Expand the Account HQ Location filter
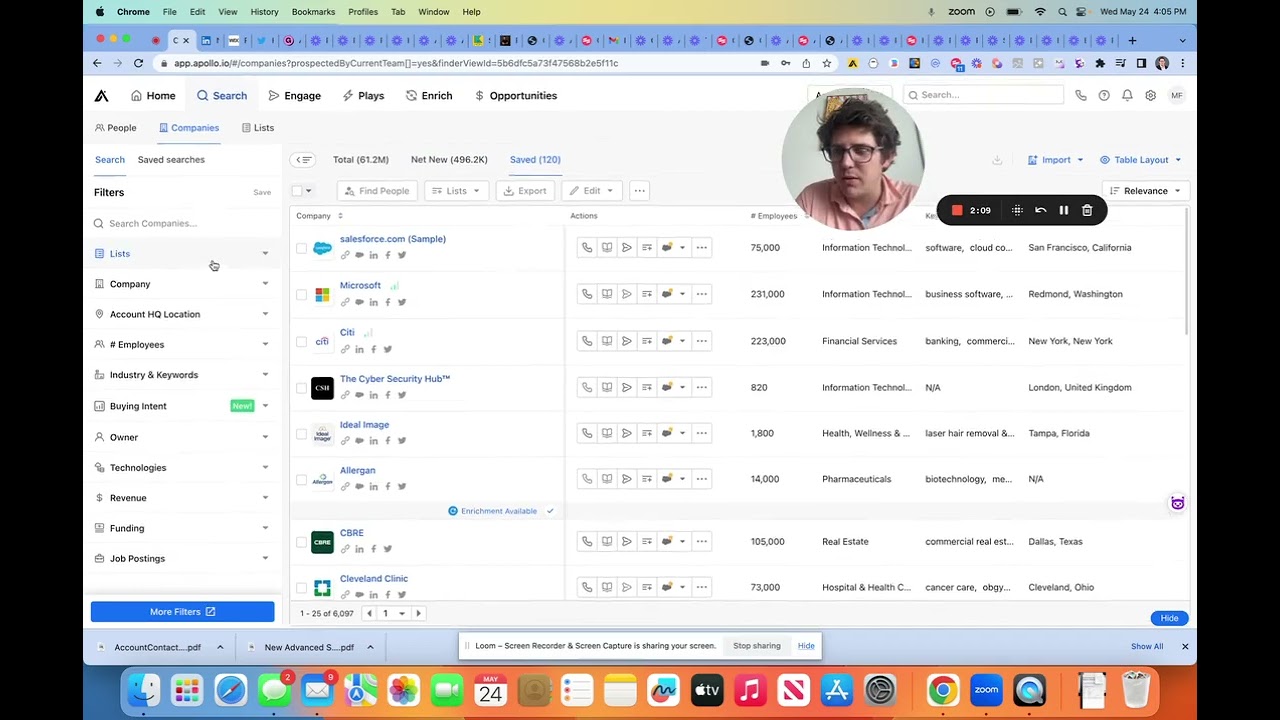 (182, 314)
